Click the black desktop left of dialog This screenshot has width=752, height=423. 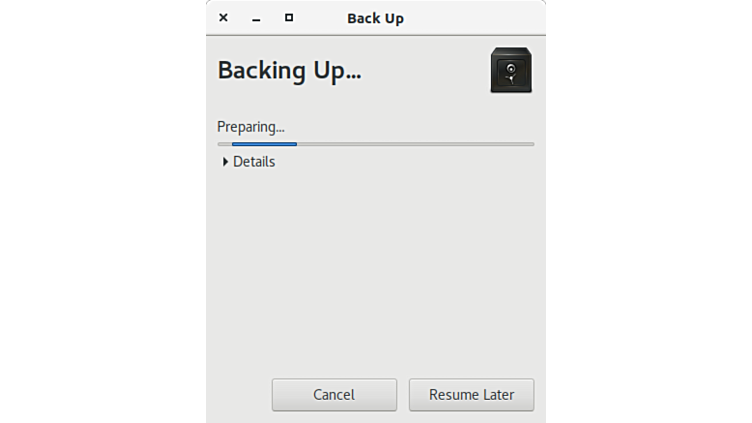coord(100,211)
